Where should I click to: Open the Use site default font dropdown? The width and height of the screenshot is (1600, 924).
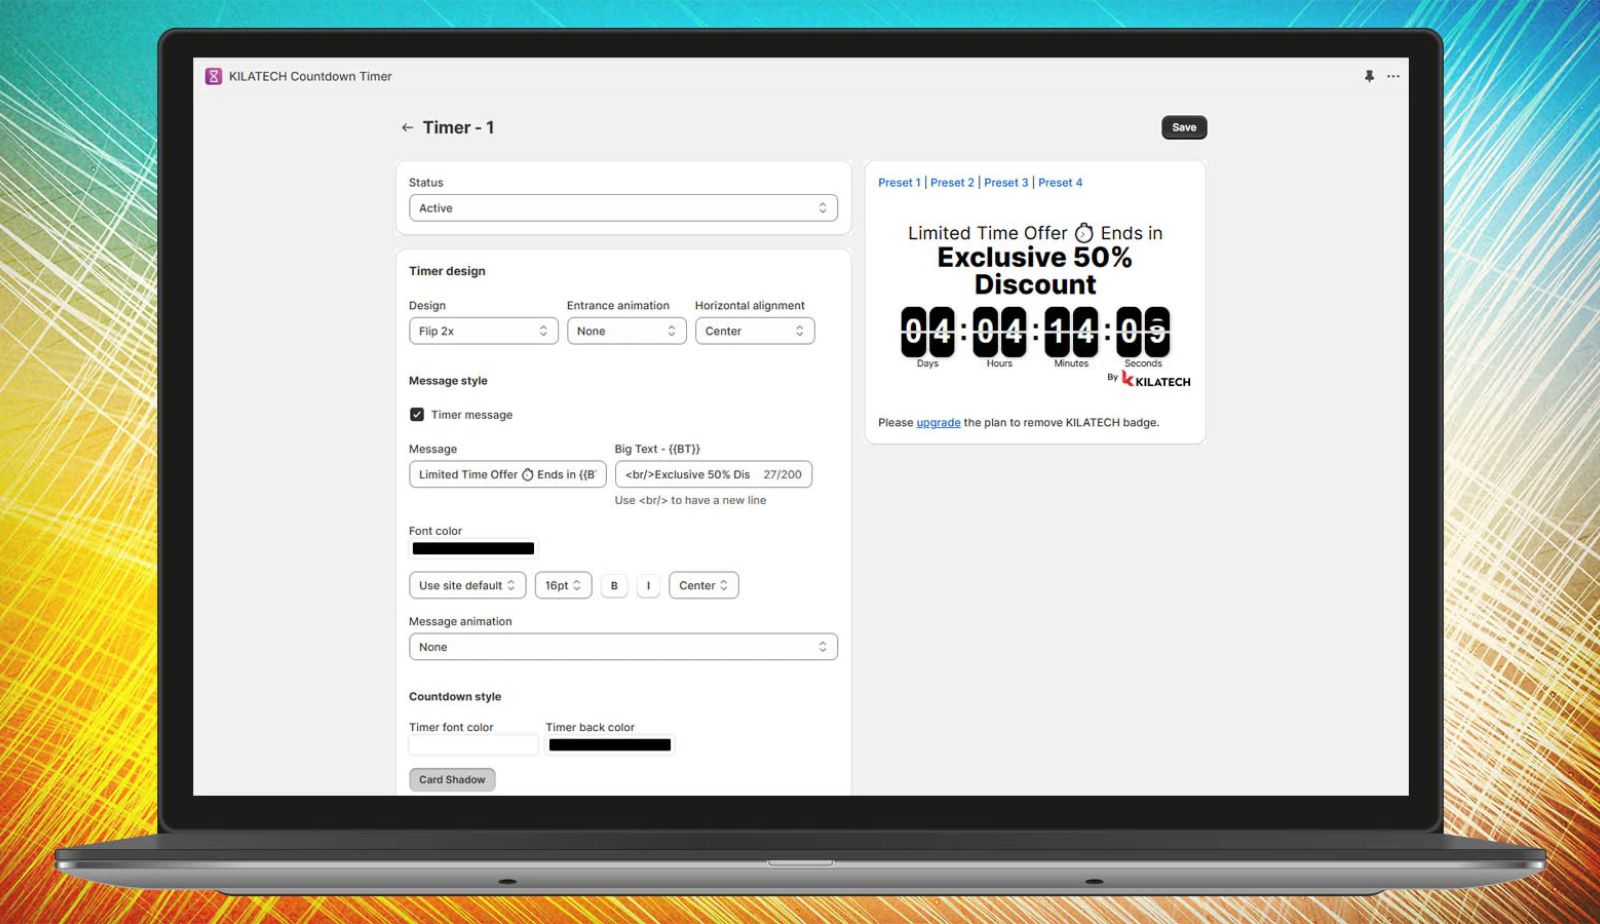pos(467,585)
